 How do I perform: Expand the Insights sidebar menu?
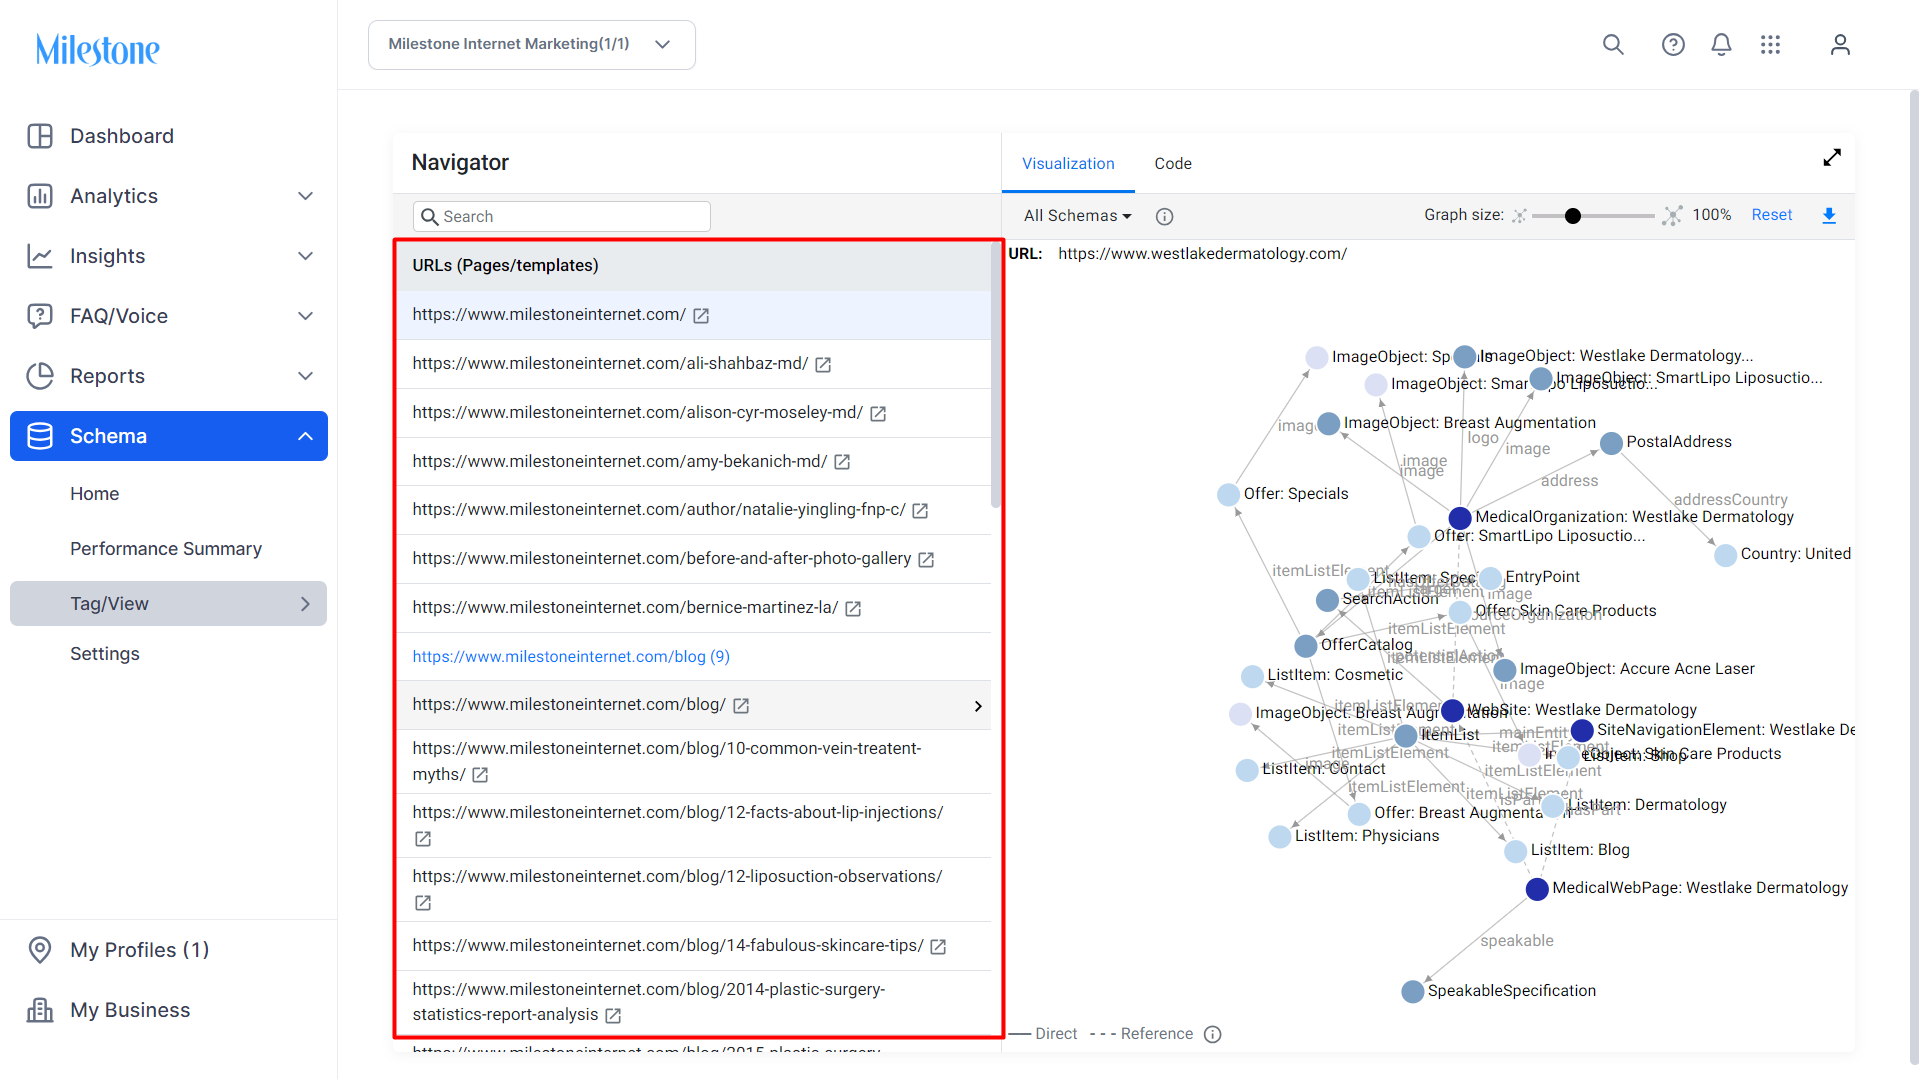click(306, 256)
